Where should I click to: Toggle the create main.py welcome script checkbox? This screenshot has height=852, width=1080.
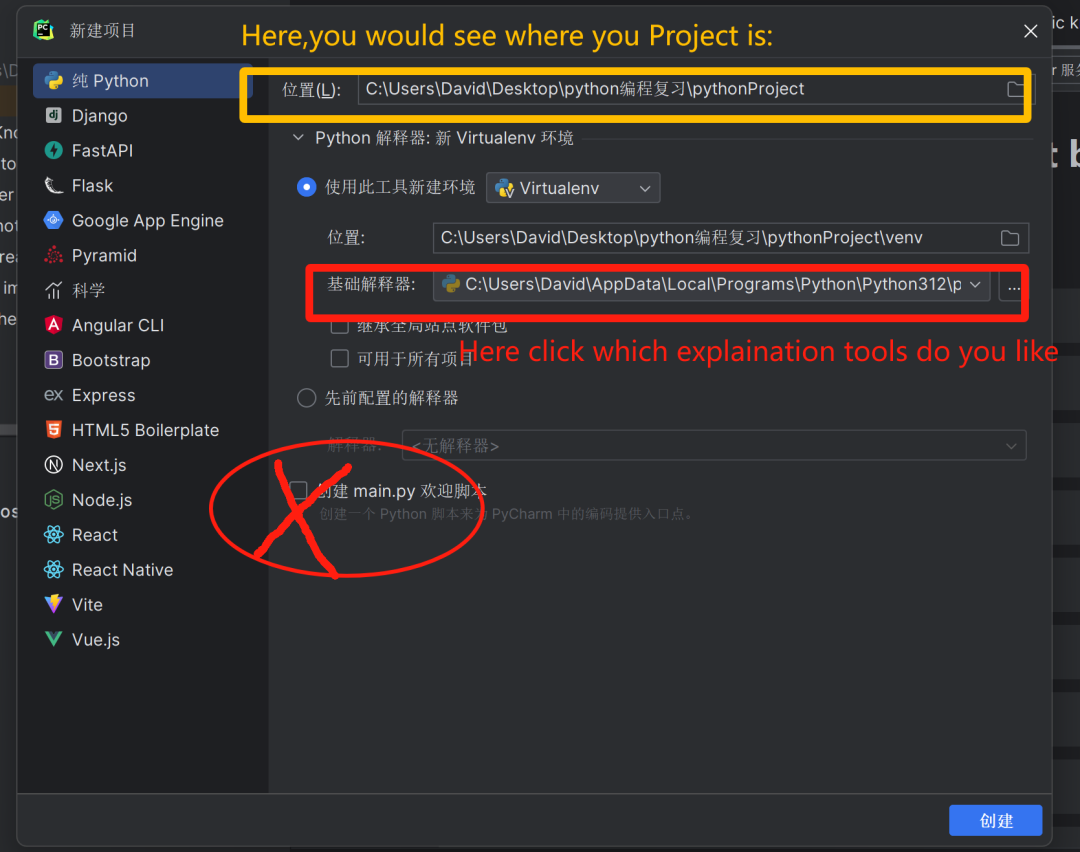[298, 490]
